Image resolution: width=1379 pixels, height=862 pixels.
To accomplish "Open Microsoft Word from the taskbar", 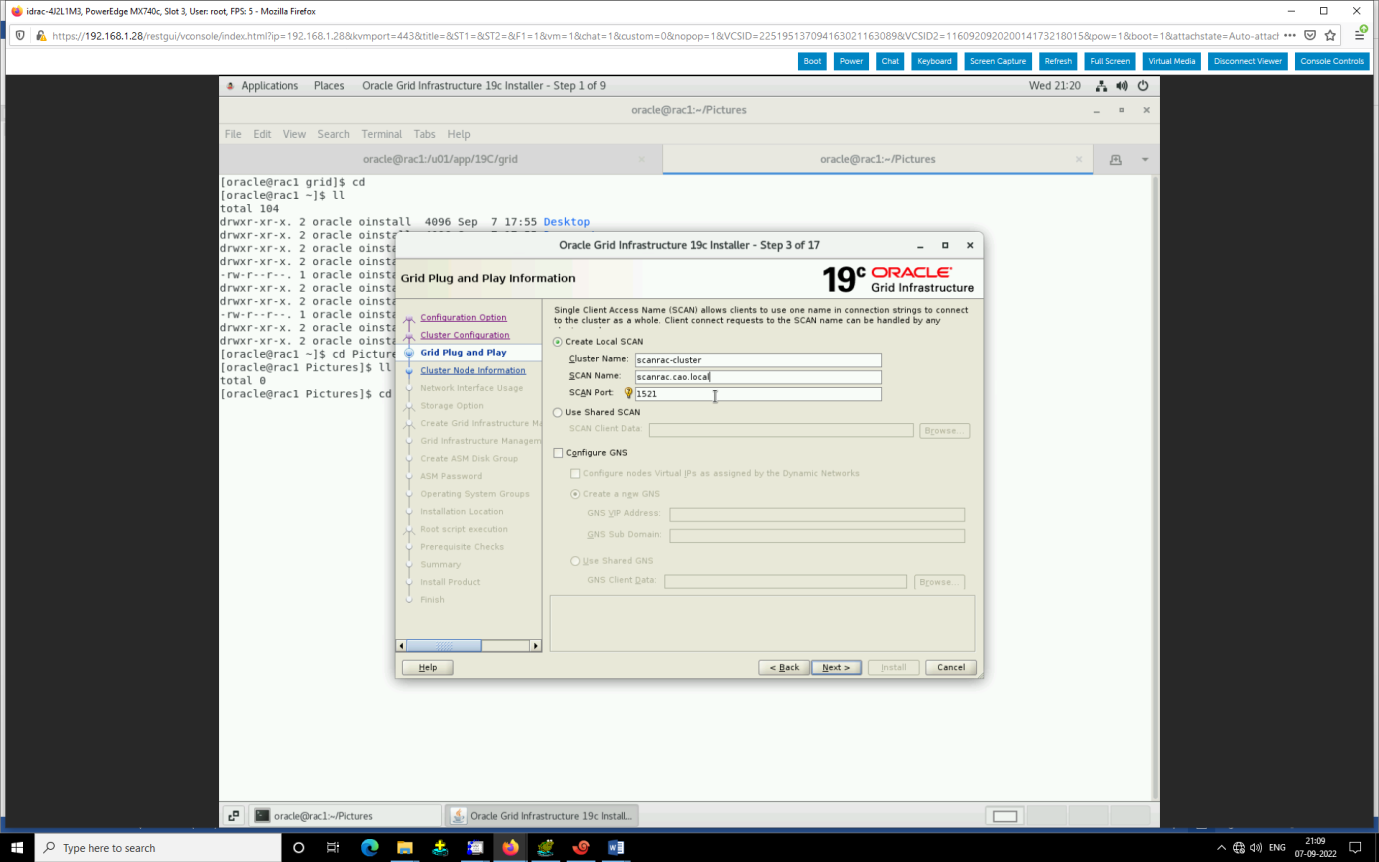I will click(x=616, y=848).
